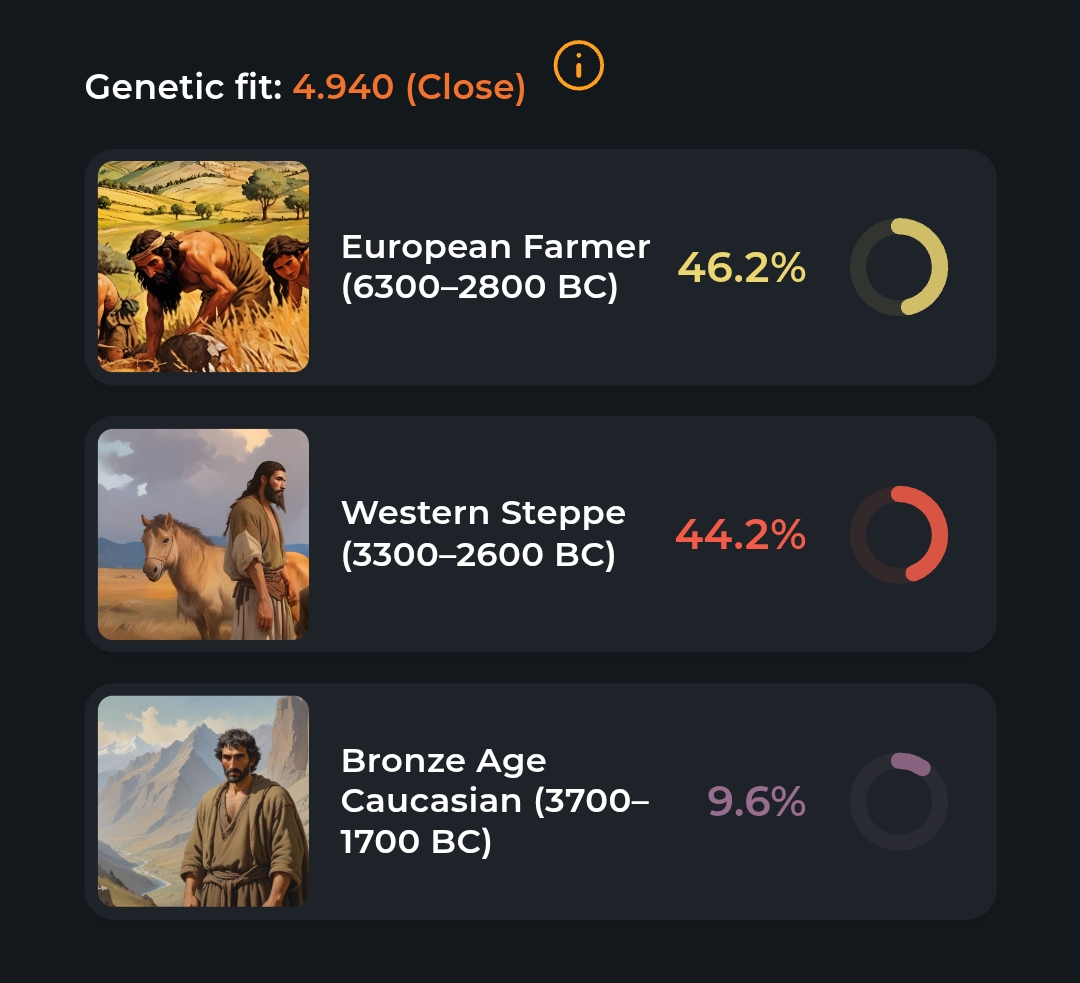Click the 9.6% percentage value

(x=756, y=802)
